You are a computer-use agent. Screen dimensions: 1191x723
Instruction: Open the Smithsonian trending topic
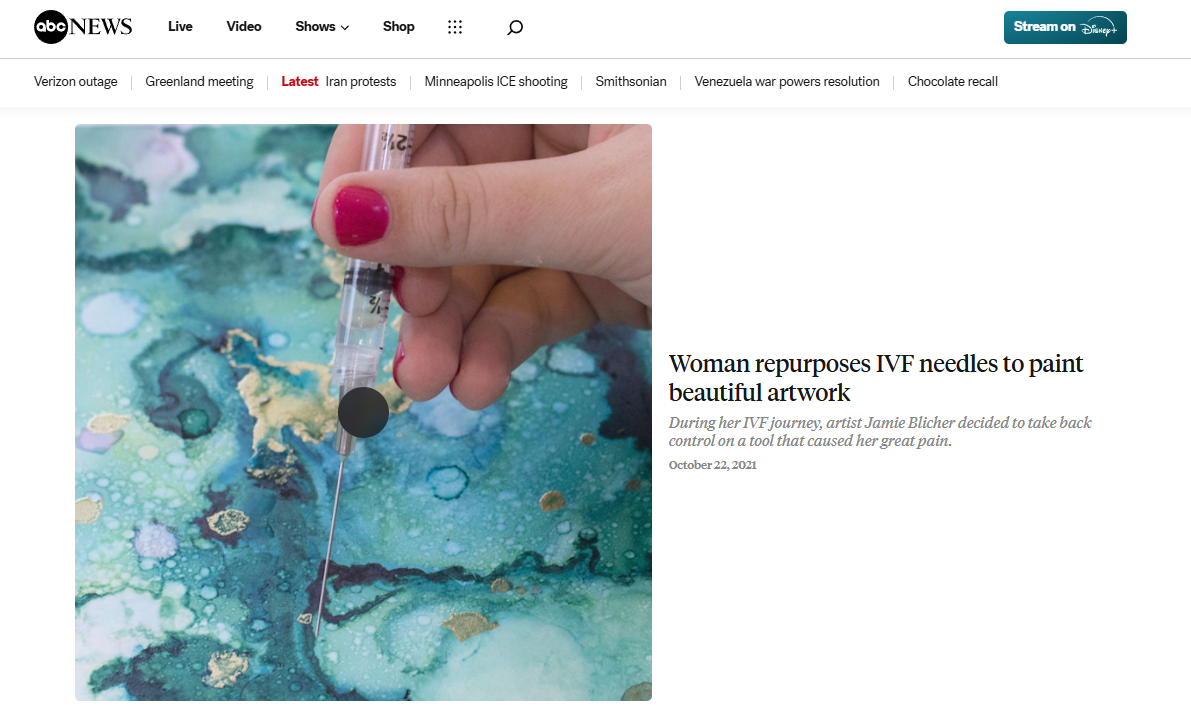[x=631, y=81]
